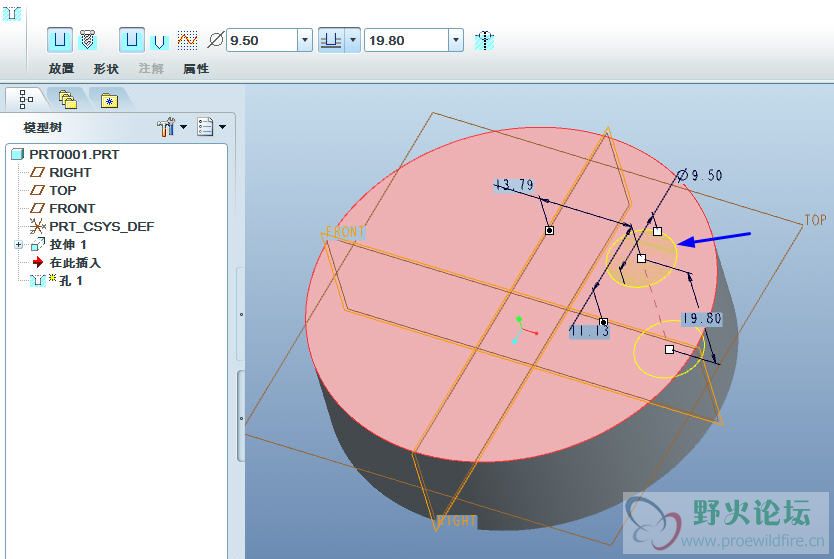The image size is (834, 559).
Task: Open the model tree show list menu
Action: 211,127
